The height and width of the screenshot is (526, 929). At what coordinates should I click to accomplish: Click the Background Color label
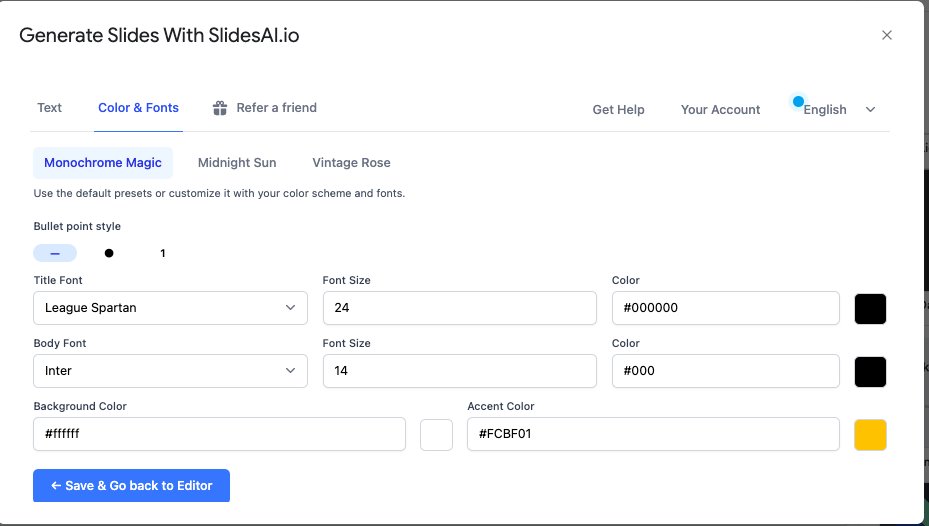(80, 406)
